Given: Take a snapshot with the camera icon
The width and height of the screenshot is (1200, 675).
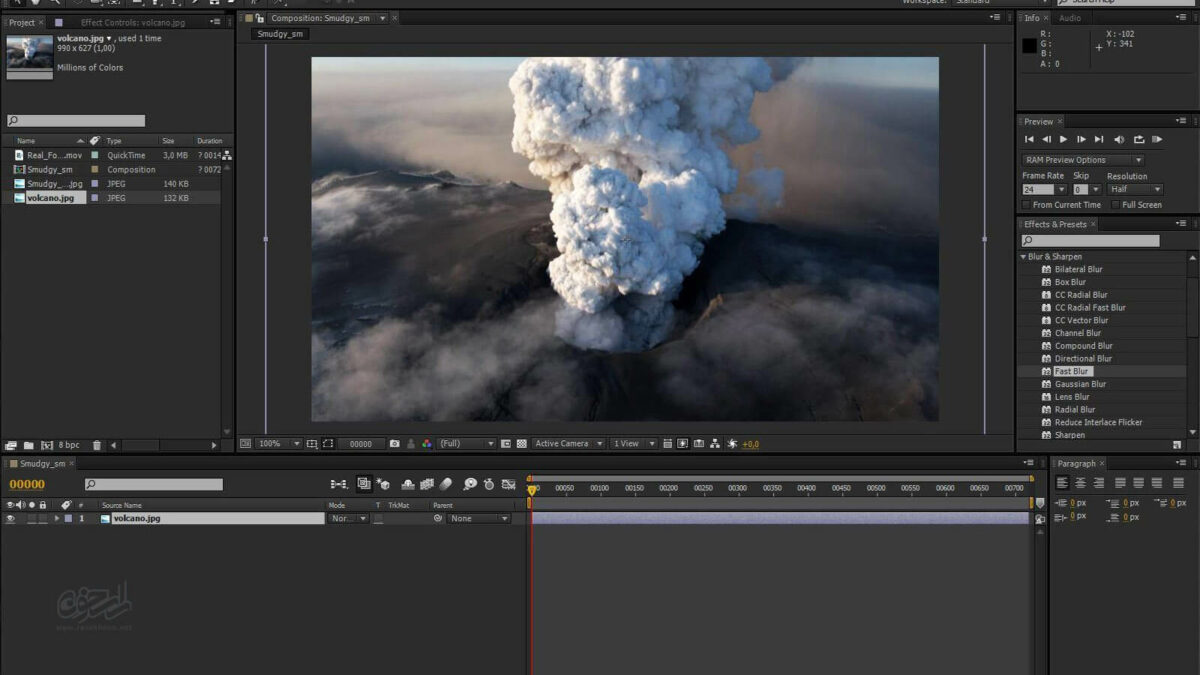Looking at the screenshot, I should (395, 444).
